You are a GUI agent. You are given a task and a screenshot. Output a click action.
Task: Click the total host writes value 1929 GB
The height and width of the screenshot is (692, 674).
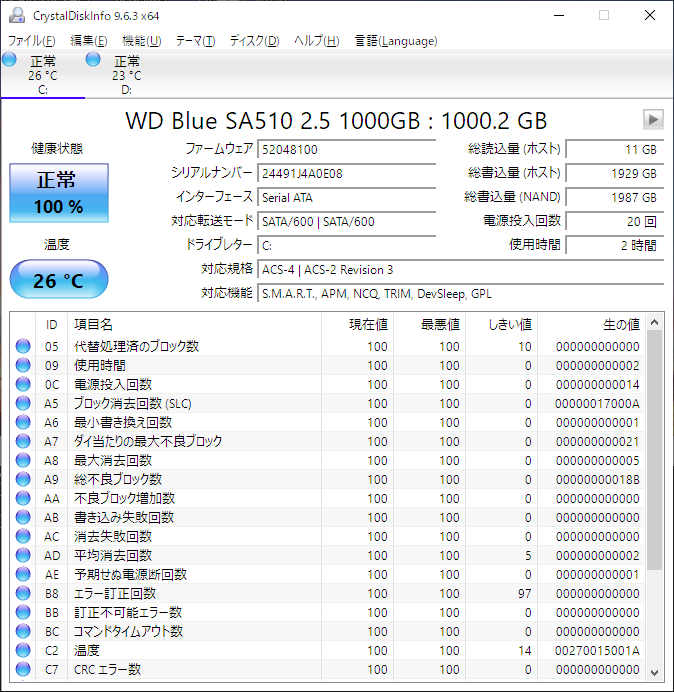[615, 173]
